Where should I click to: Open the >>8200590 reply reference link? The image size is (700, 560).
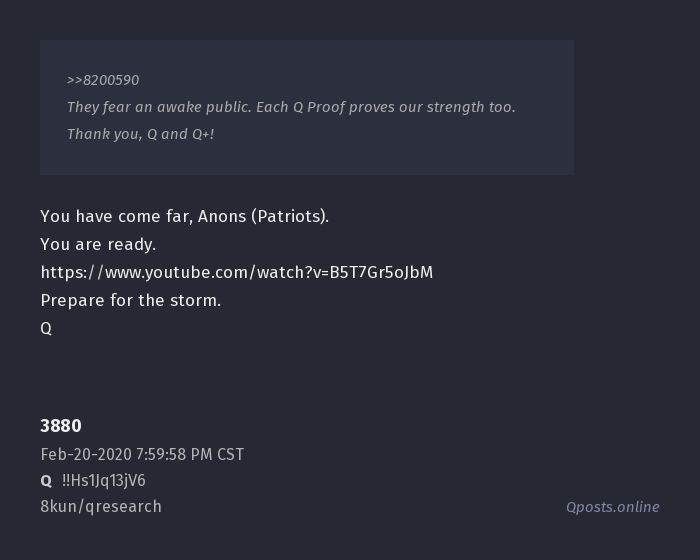pyautogui.click(x=103, y=80)
